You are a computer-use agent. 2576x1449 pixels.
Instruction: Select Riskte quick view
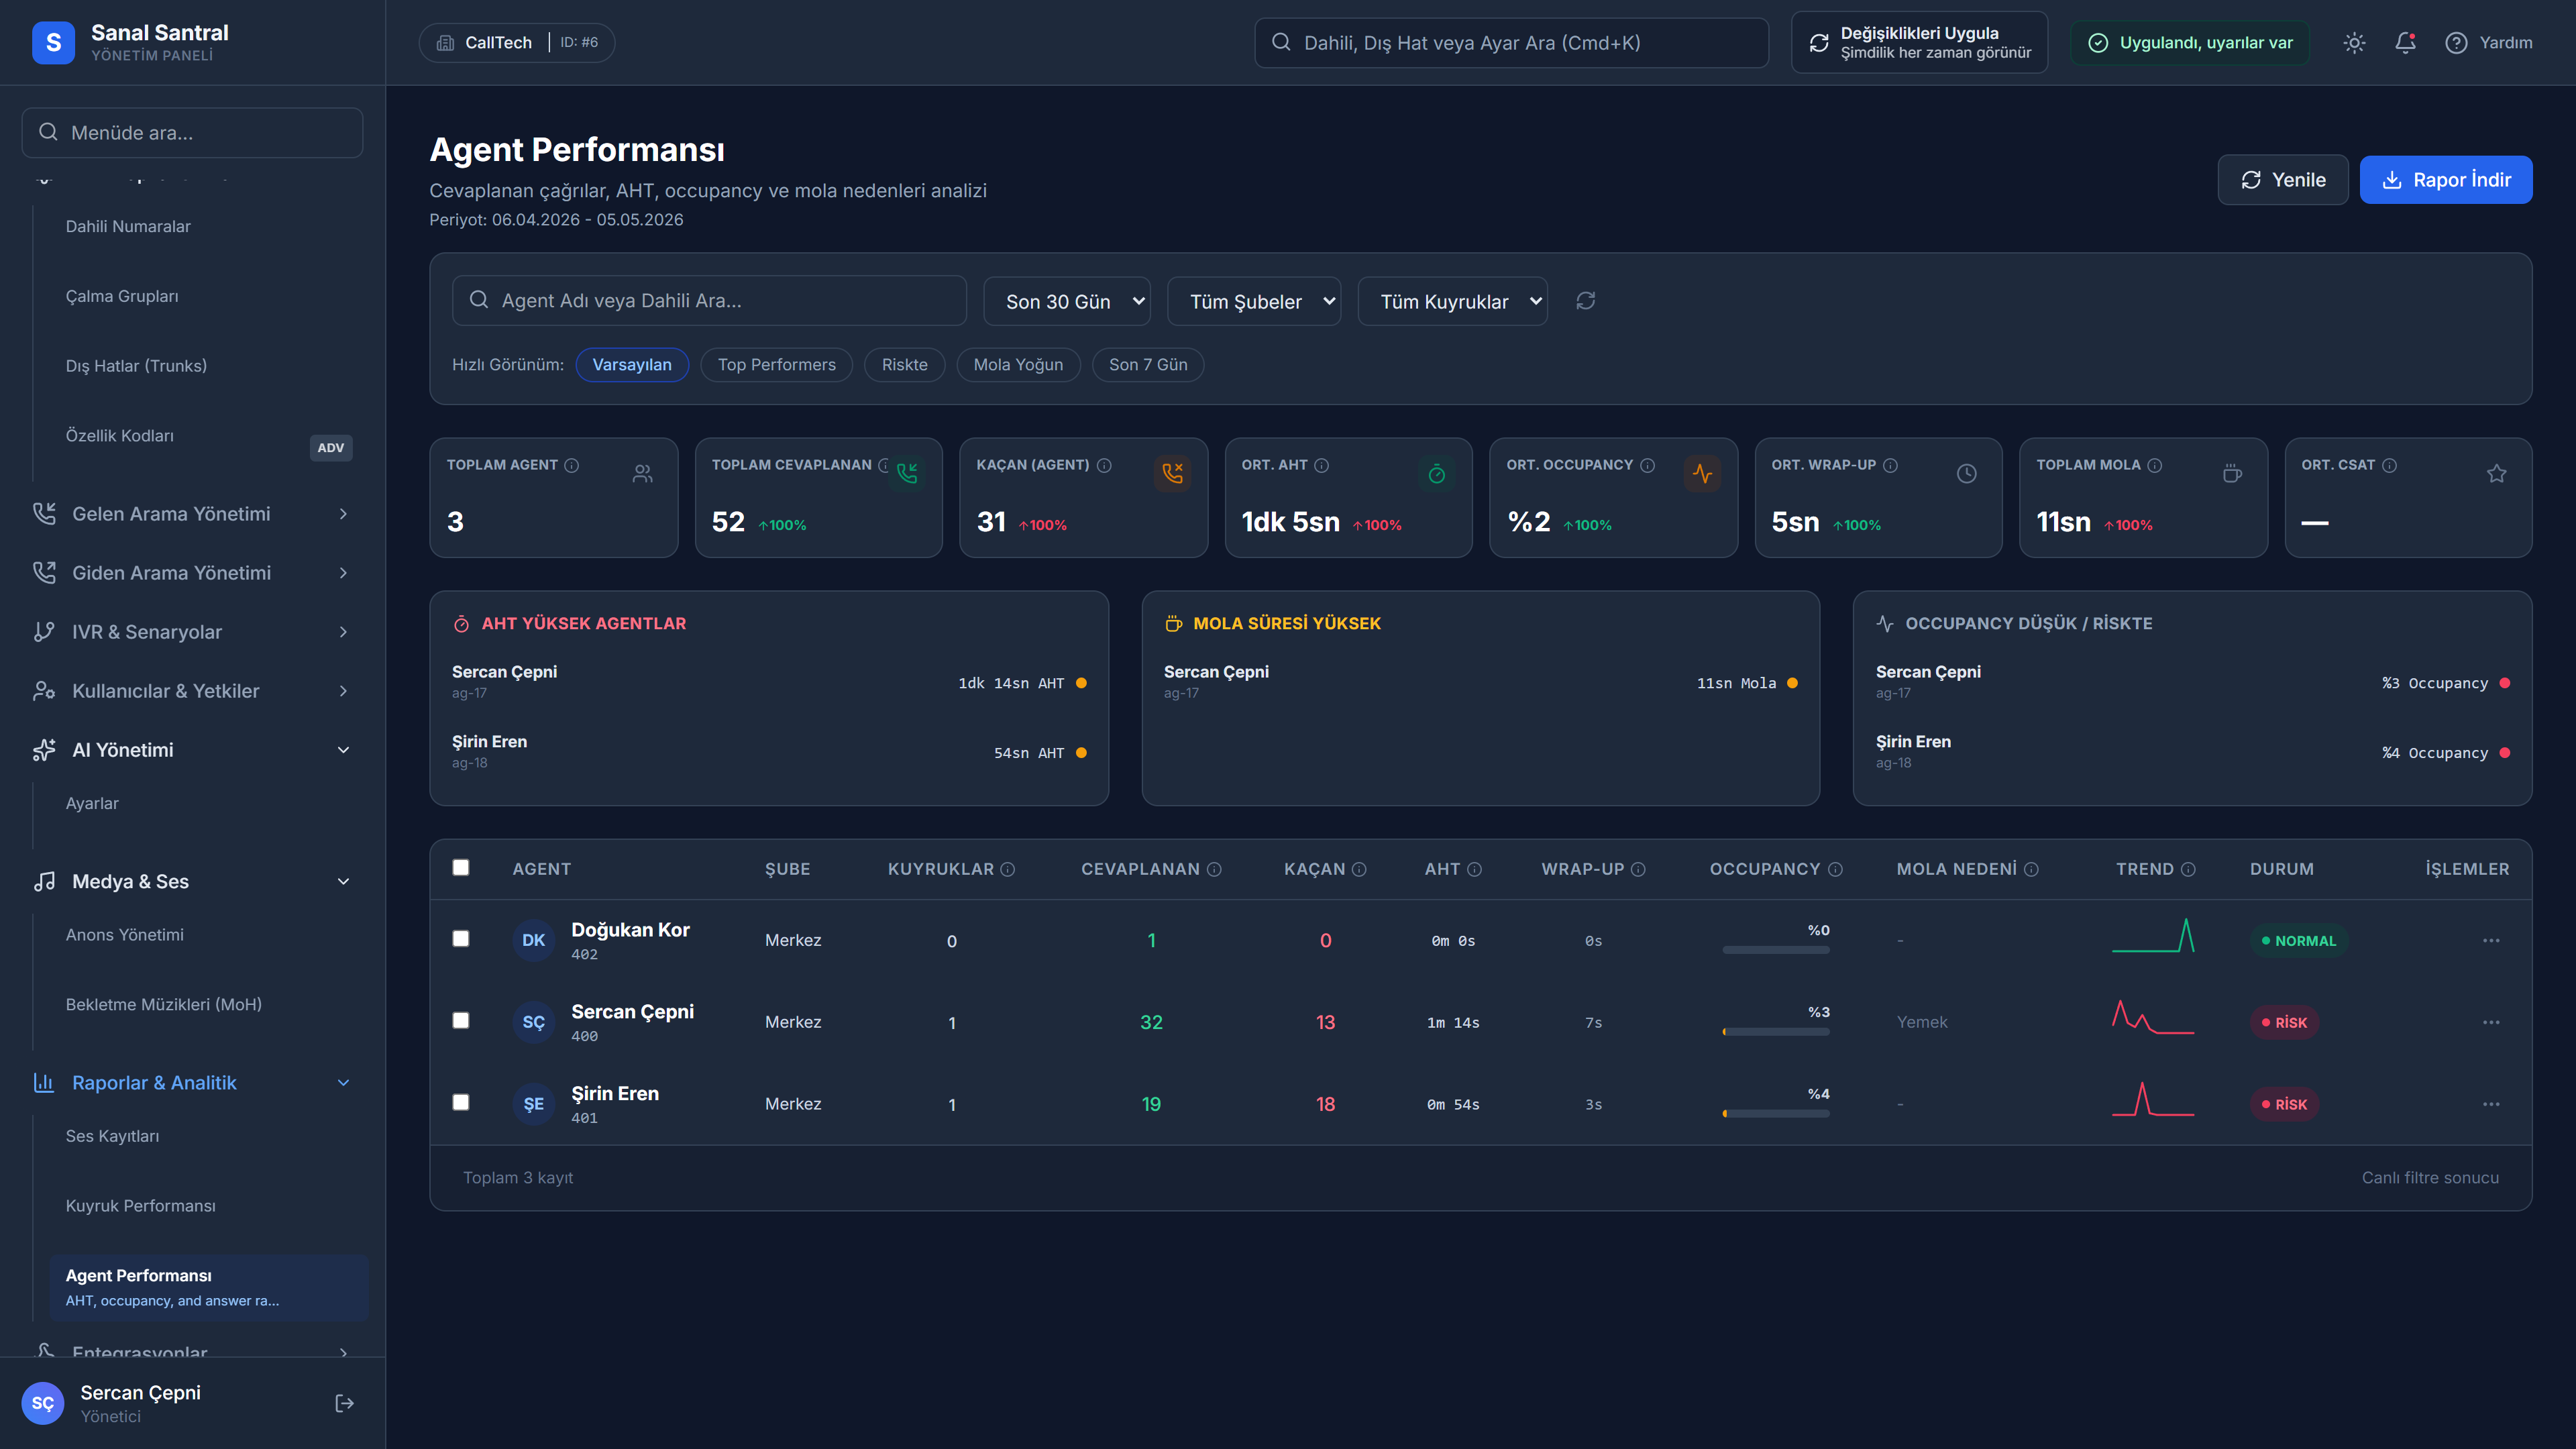click(905, 365)
